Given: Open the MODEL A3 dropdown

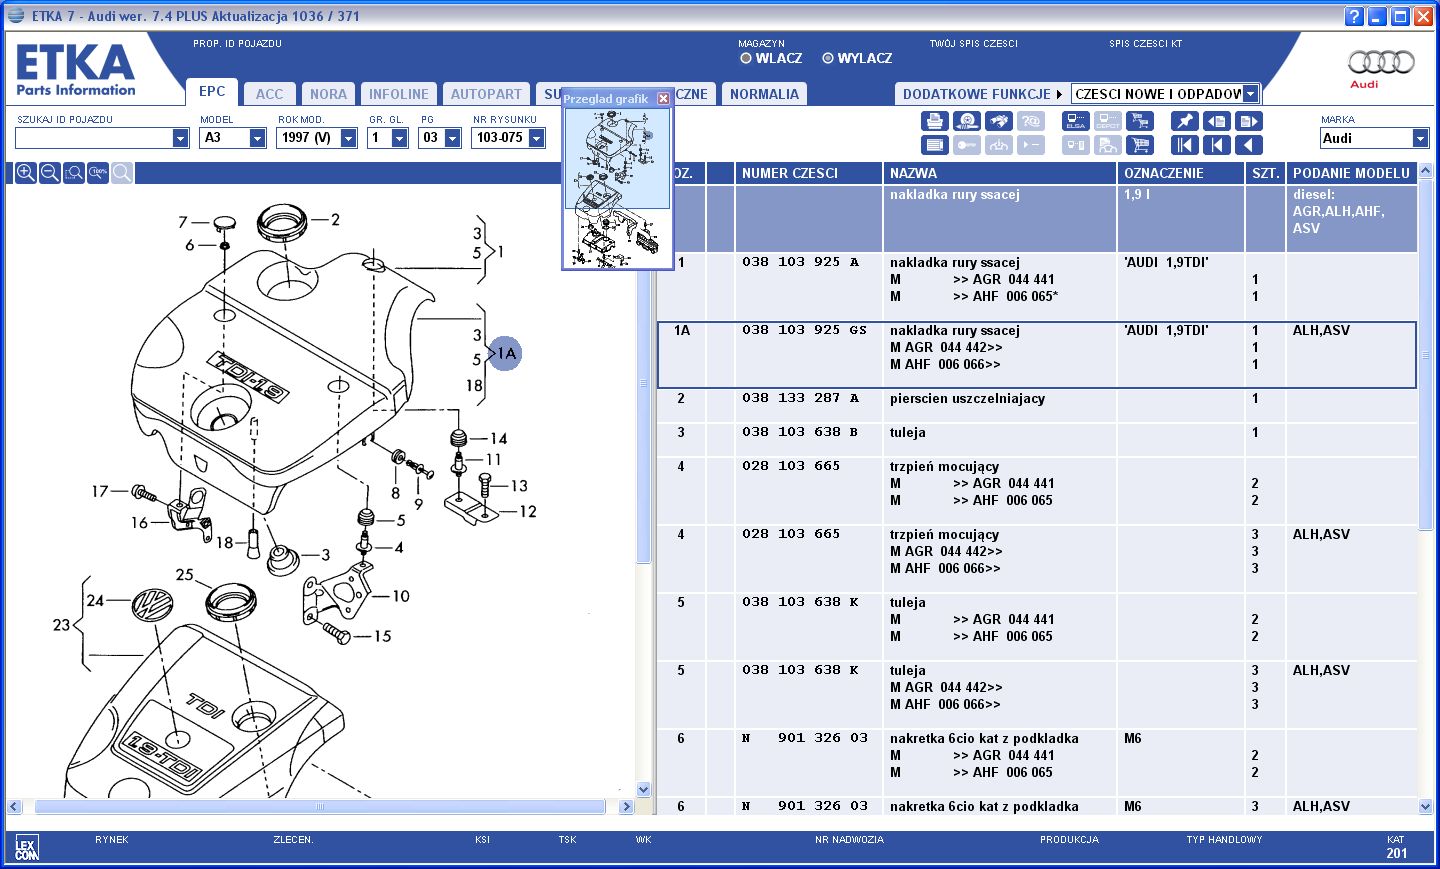Looking at the screenshot, I should pyautogui.click(x=257, y=138).
